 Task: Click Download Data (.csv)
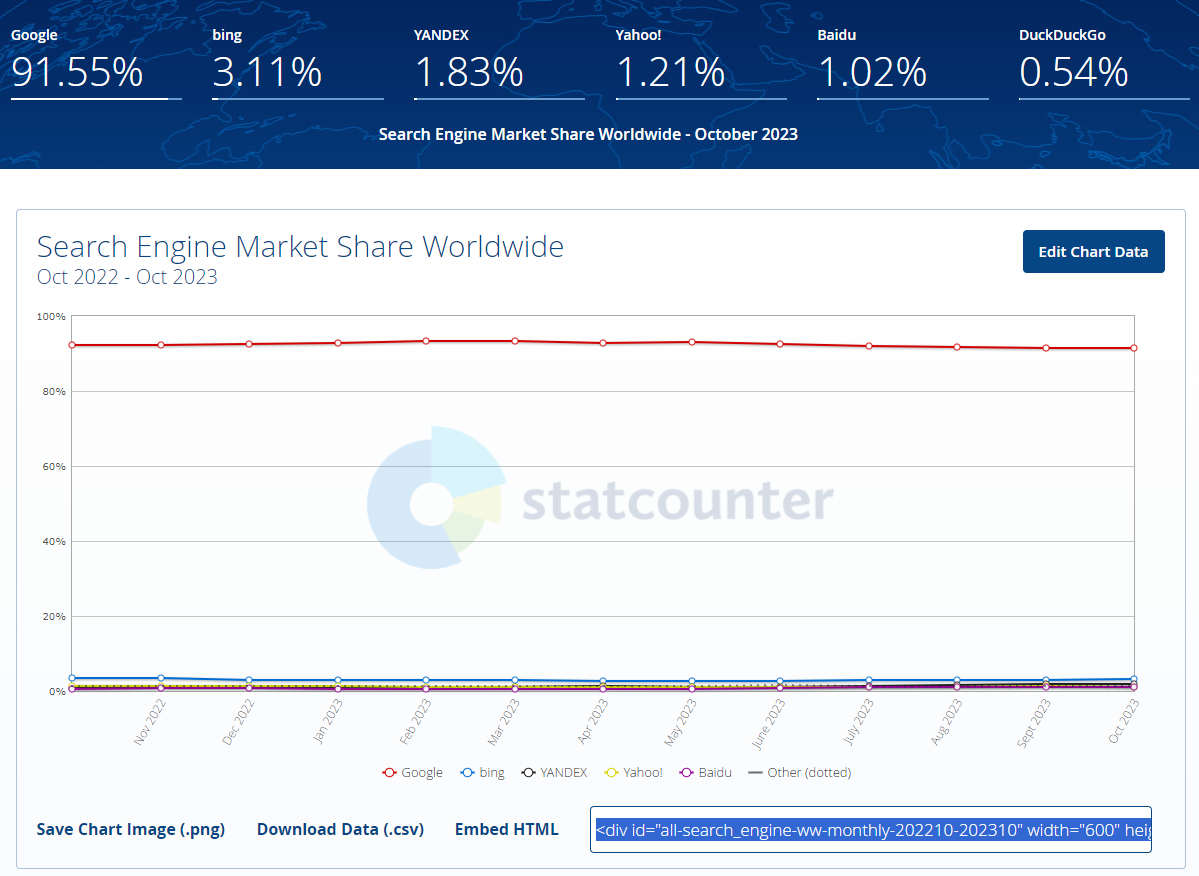coord(340,829)
